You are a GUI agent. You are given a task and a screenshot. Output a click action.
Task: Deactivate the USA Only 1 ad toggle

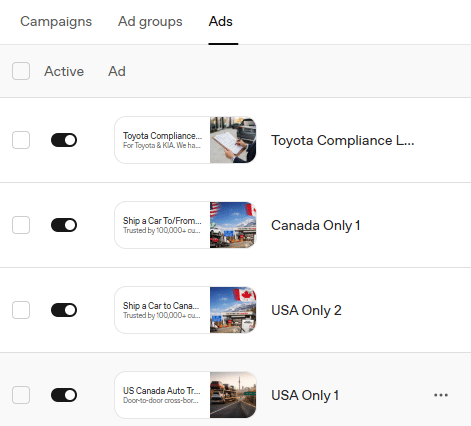click(64, 395)
